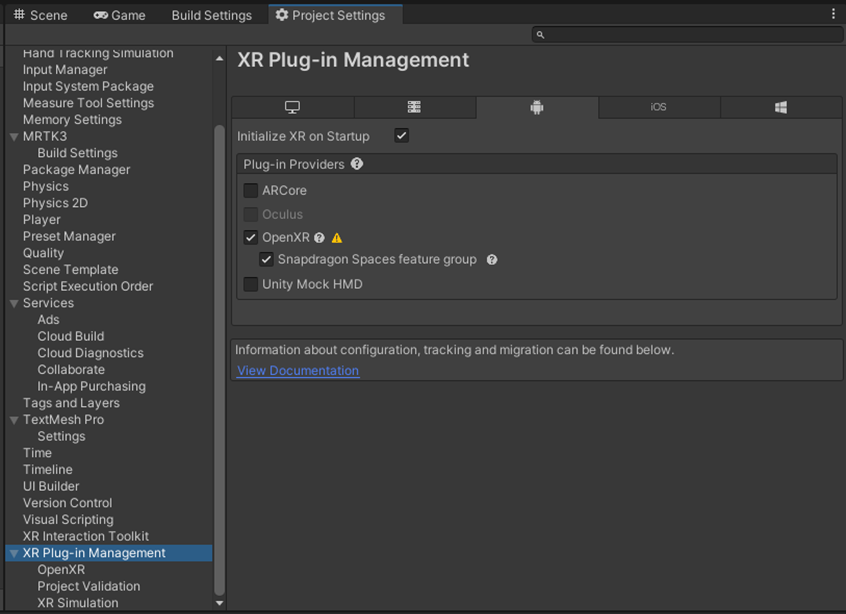Select the iOS platform tab
The image size is (846, 614).
pos(658,107)
